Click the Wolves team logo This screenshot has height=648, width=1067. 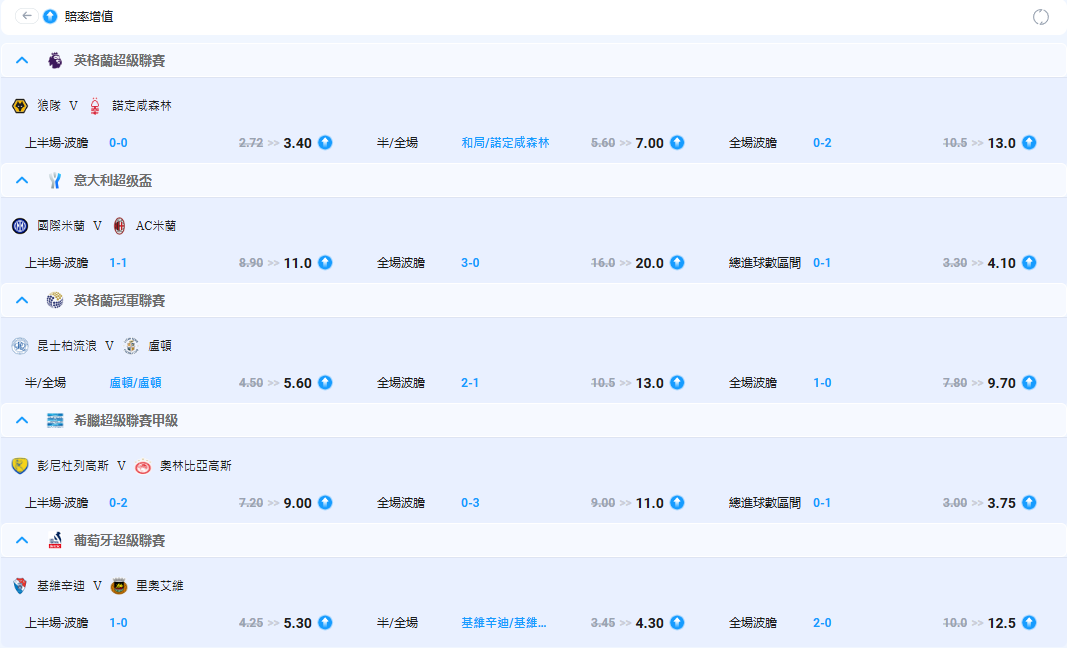click(20, 106)
